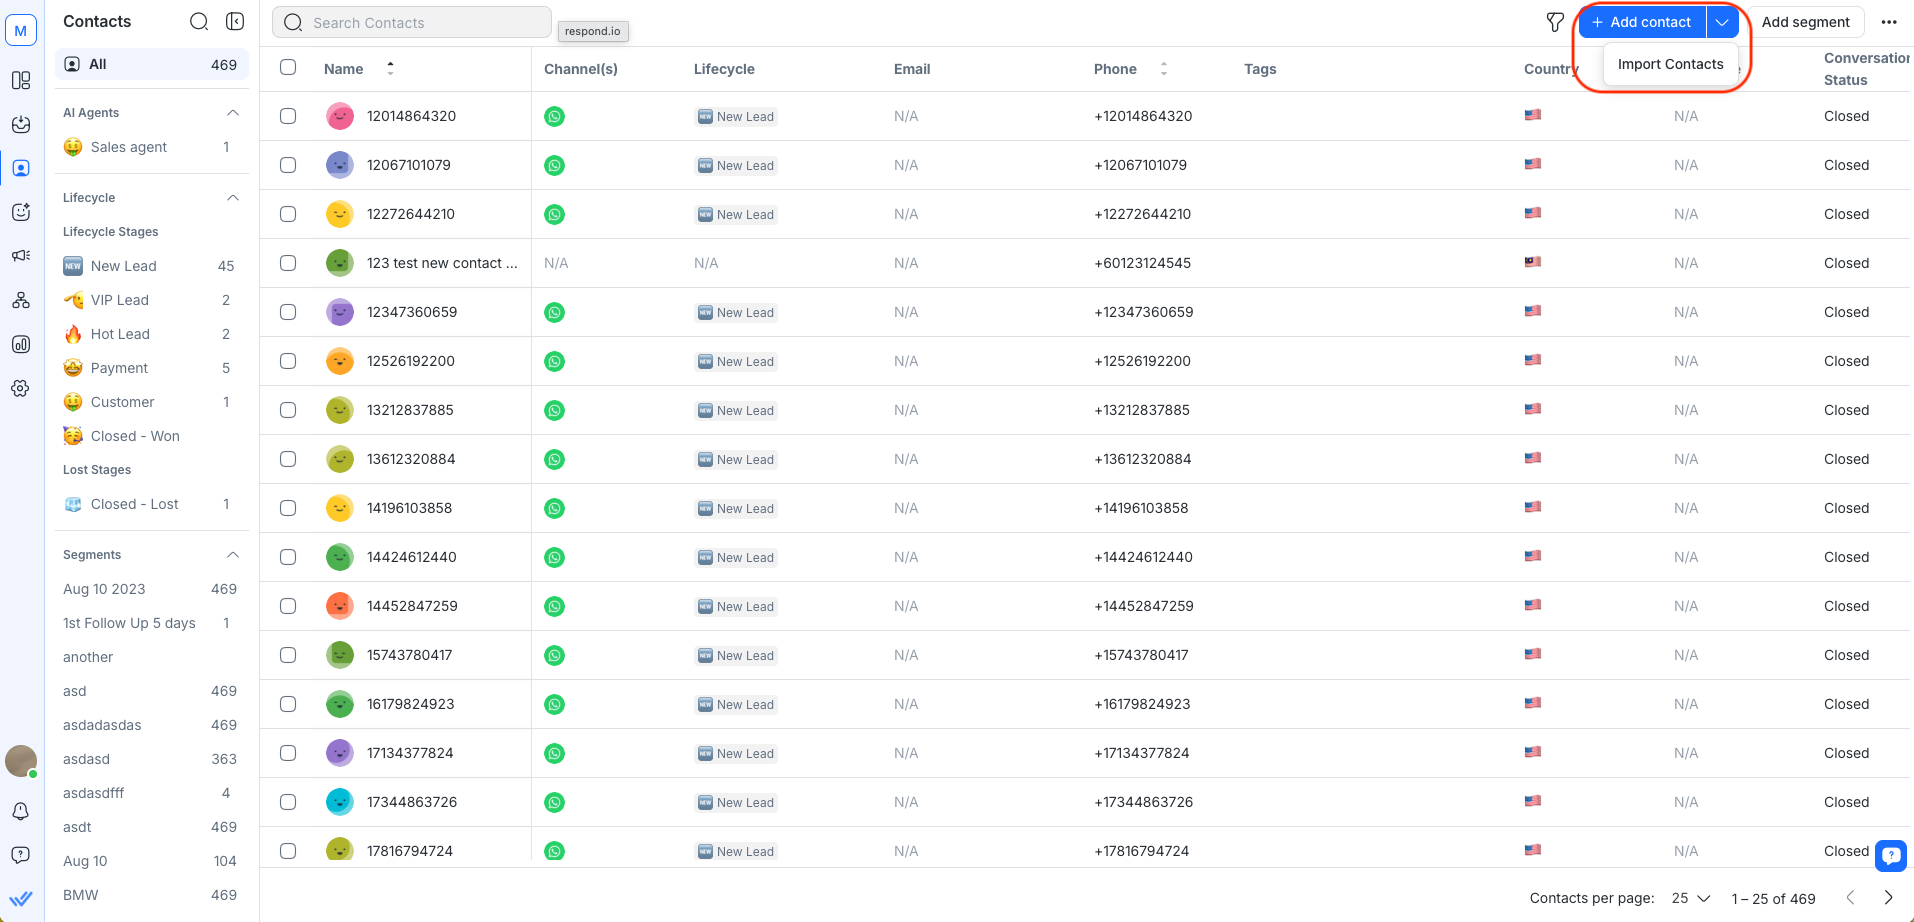
Task: Open the Inbox from the left sidebar
Action: click(x=20, y=125)
